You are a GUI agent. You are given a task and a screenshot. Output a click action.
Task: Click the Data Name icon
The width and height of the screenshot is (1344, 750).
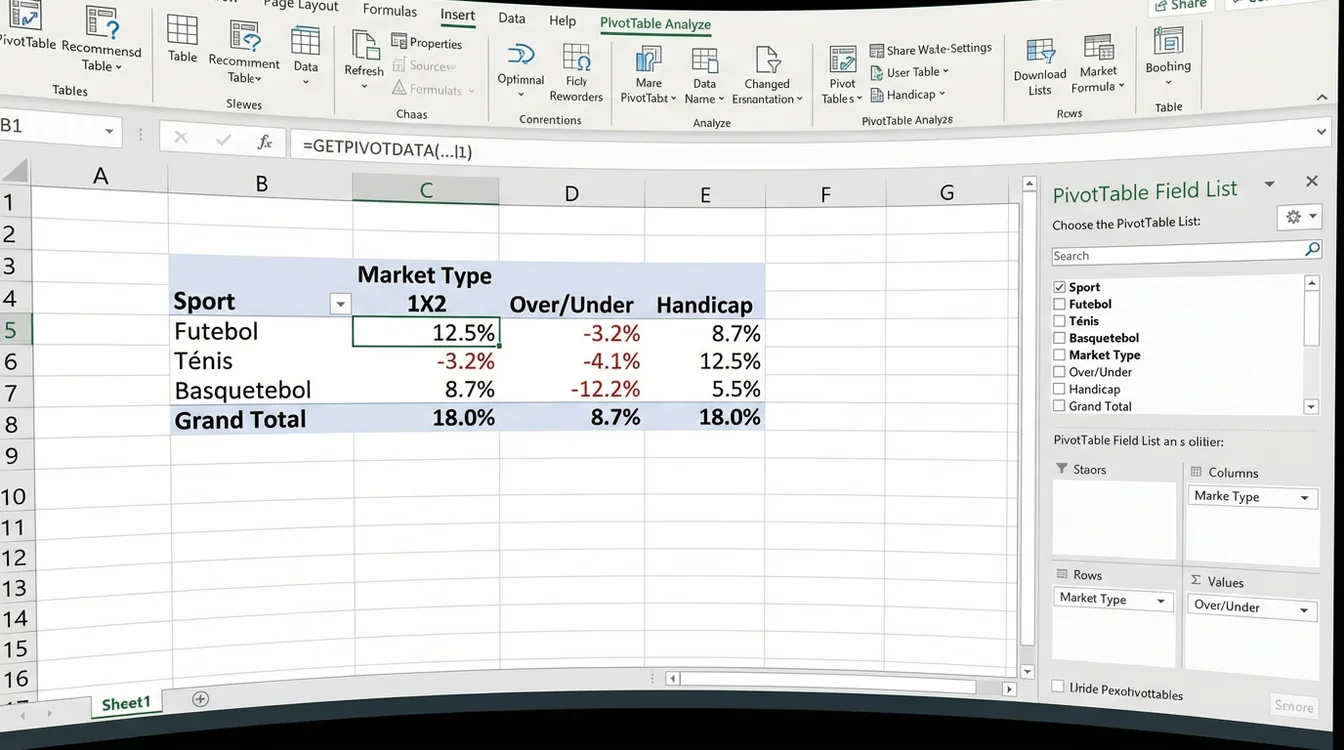tap(705, 60)
